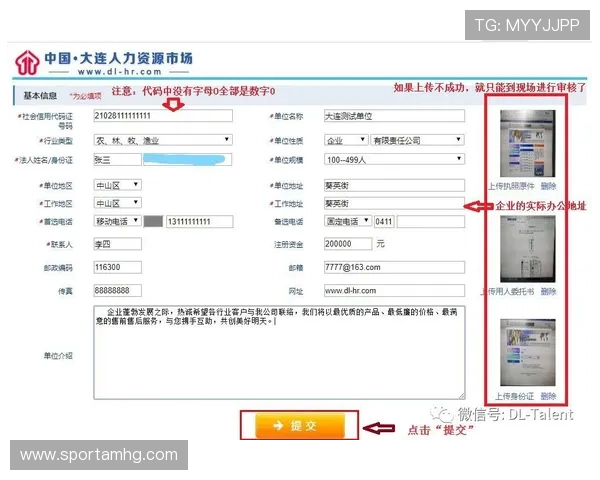Image resolution: width=600 pixels, height=480 pixels.
Task: Open the 备选电话 固定电话 dropdown
Action: (348, 221)
